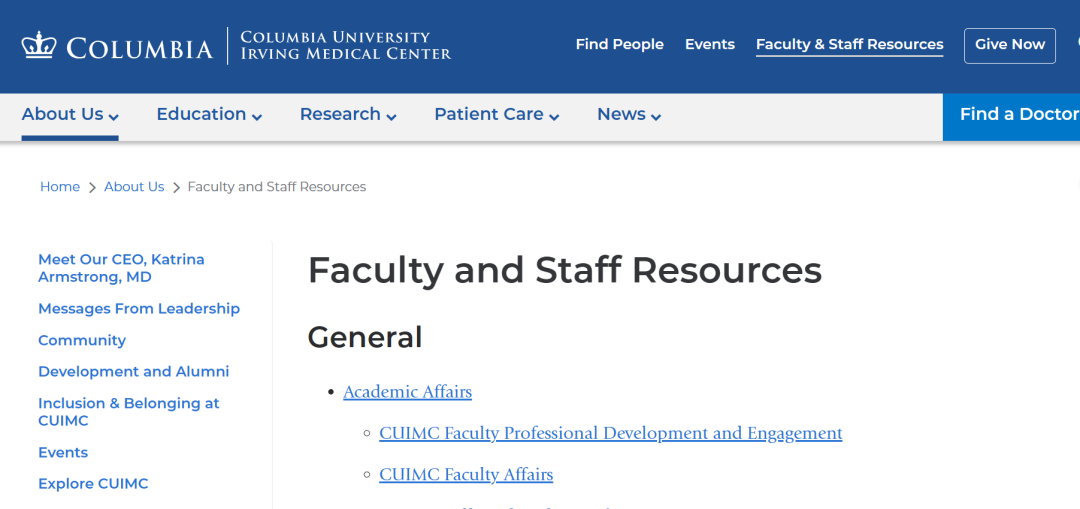The width and height of the screenshot is (1080, 509).
Task: Open CUIMC Faculty Professional Development and Engagement
Action: click(611, 433)
